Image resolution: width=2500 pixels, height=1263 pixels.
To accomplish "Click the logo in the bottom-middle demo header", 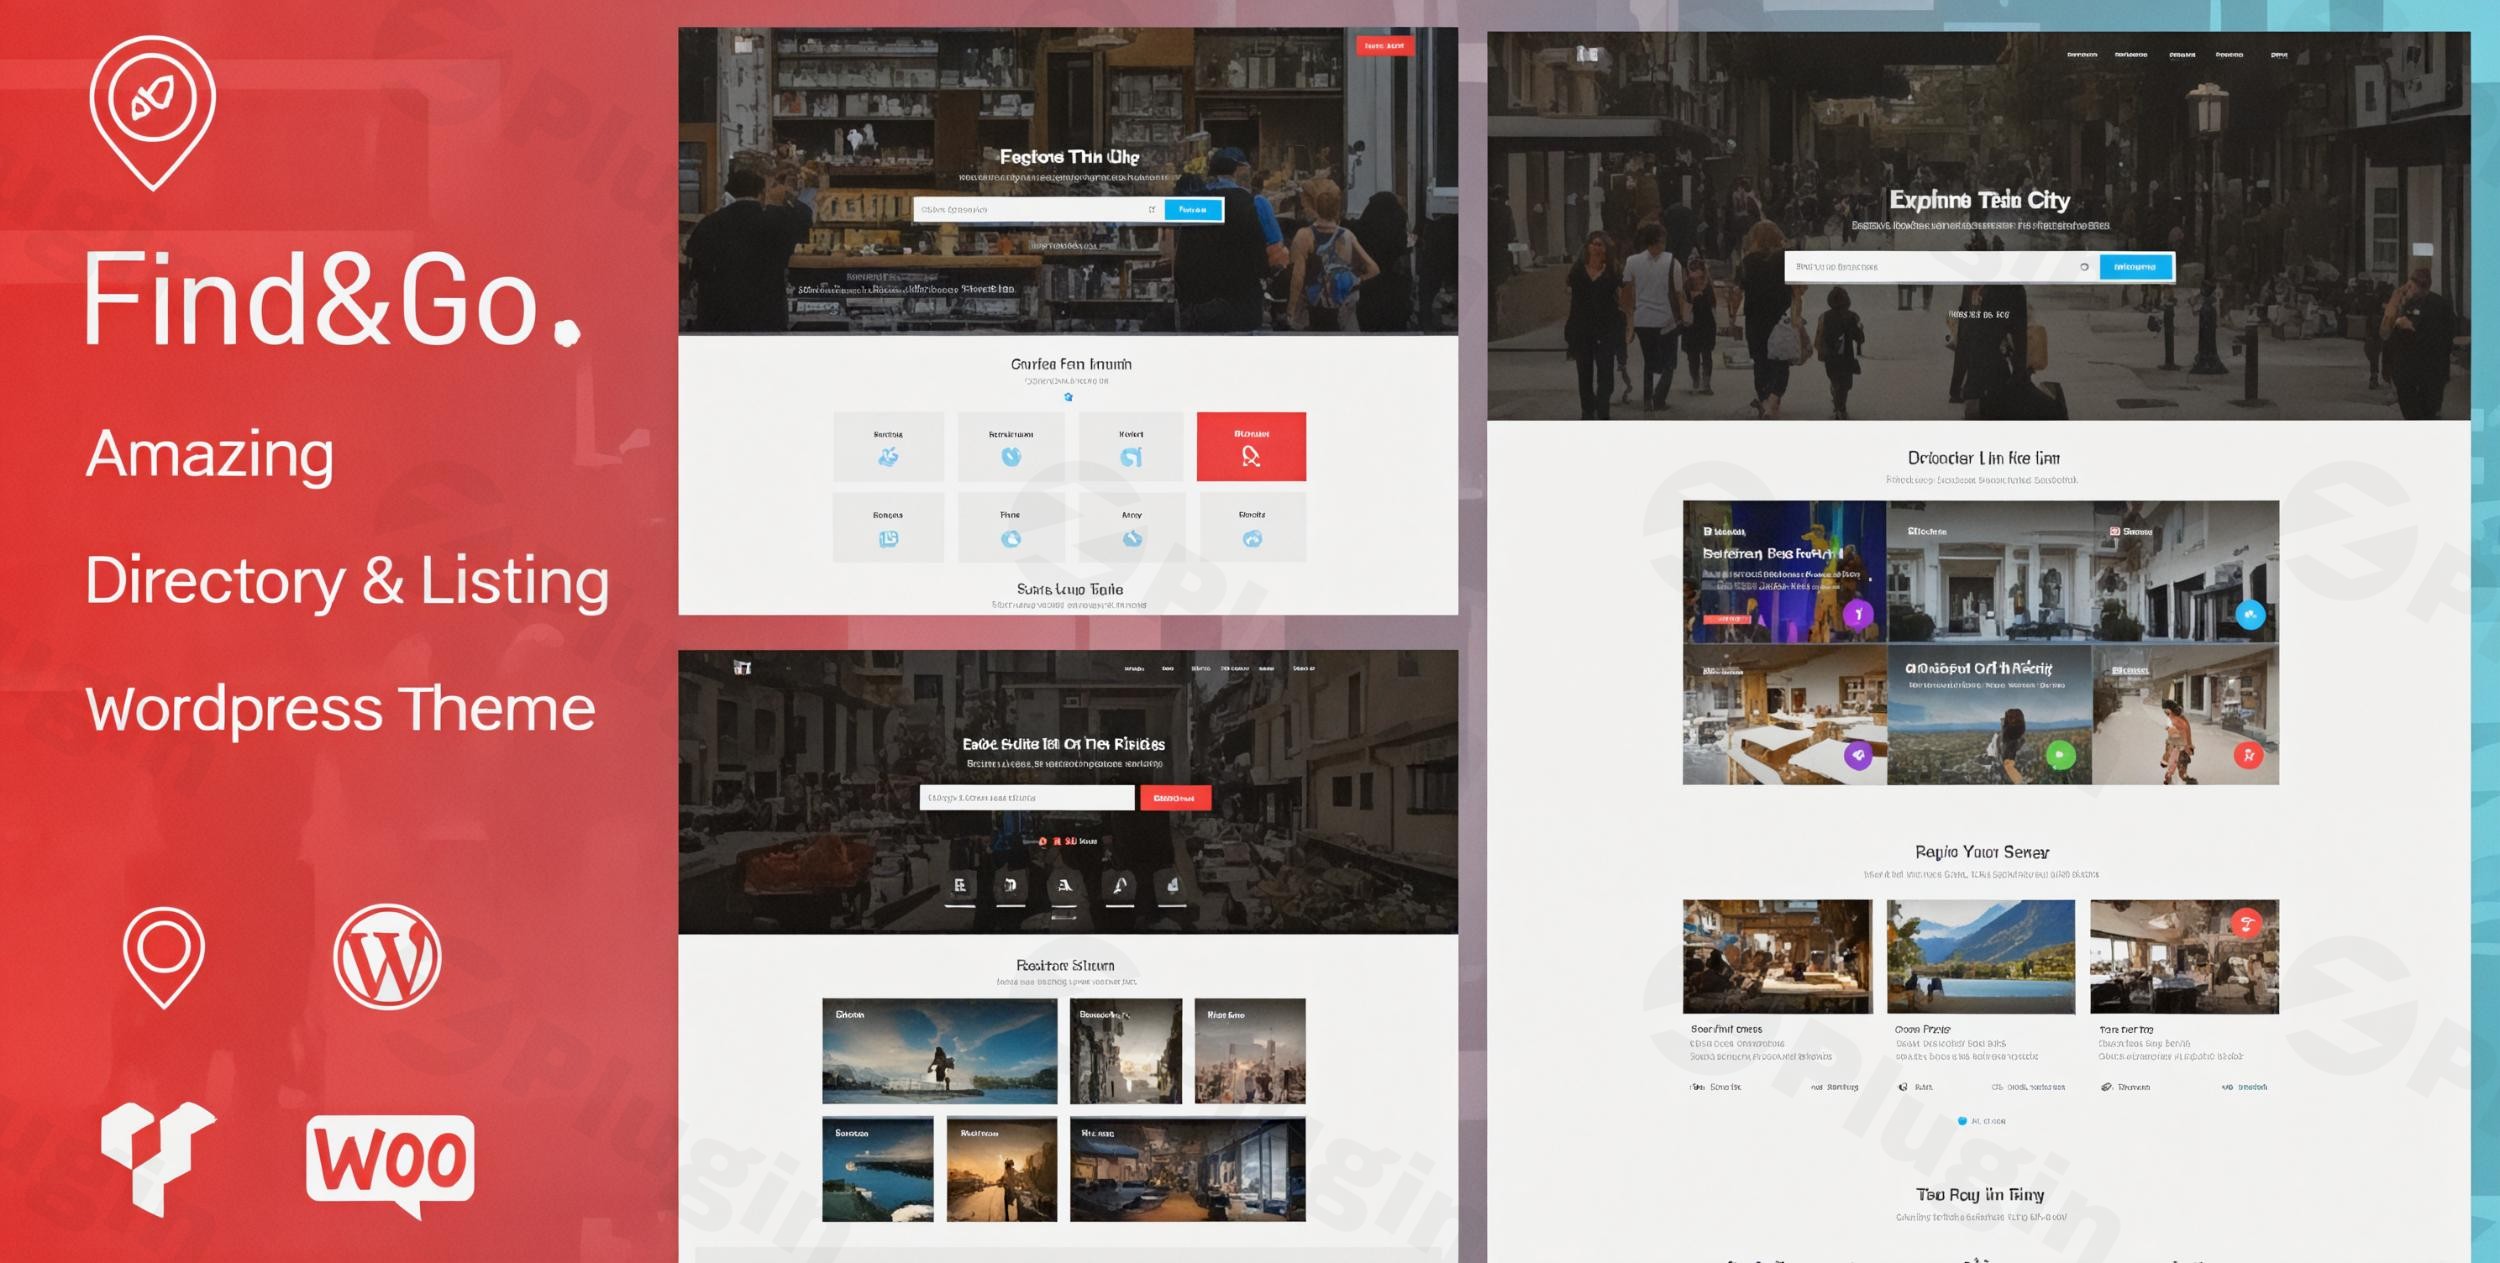I will 742,667.
